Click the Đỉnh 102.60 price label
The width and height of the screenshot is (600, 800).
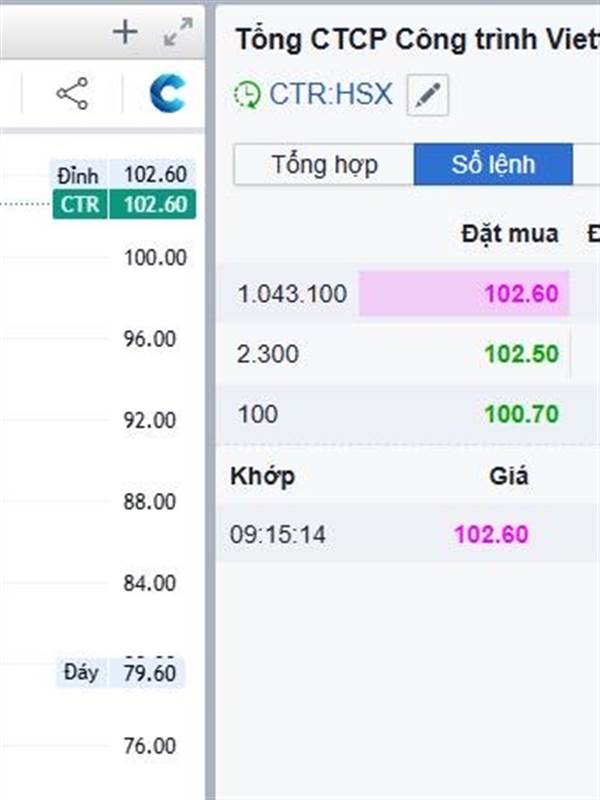click(123, 174)
